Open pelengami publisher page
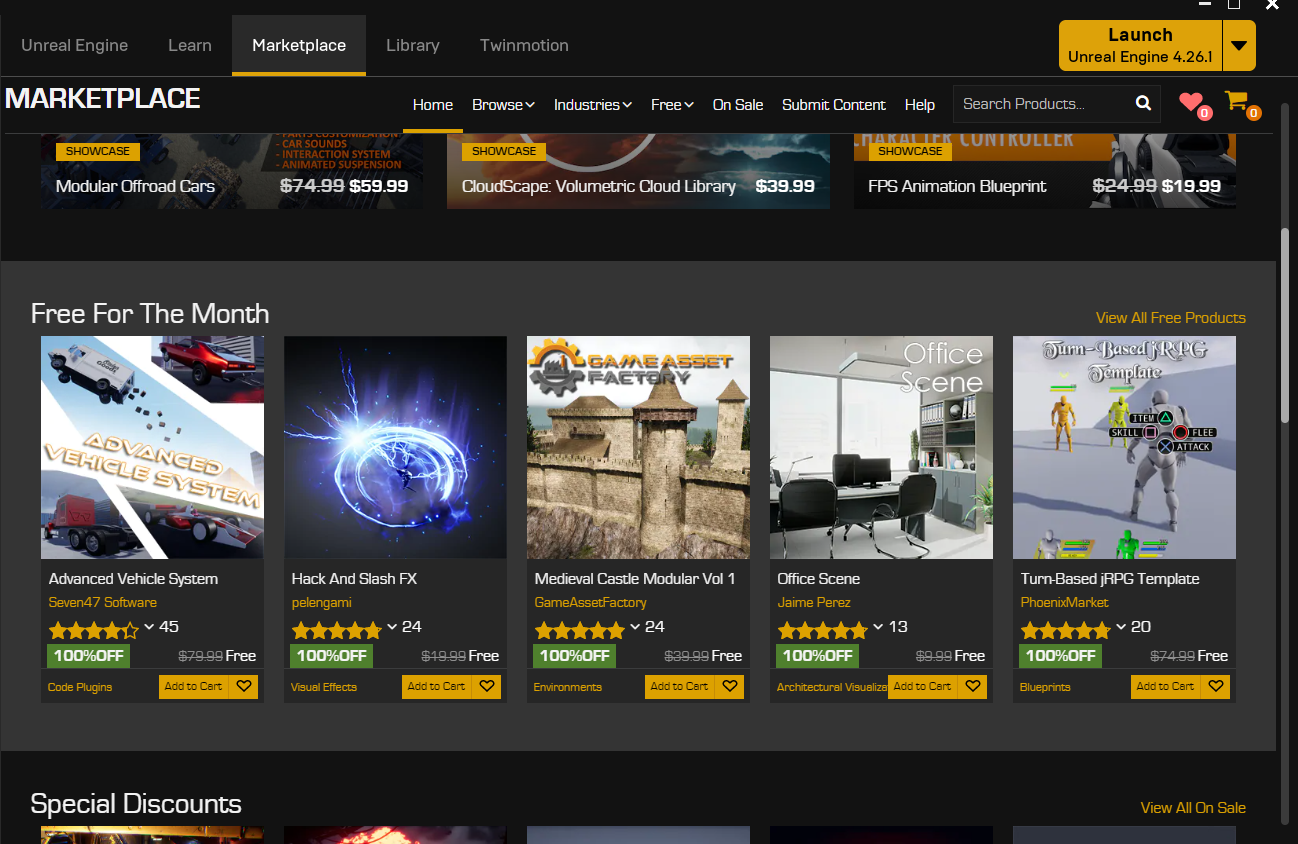The width and height of the screenshot is (1298, 844). tap(322, 603)
